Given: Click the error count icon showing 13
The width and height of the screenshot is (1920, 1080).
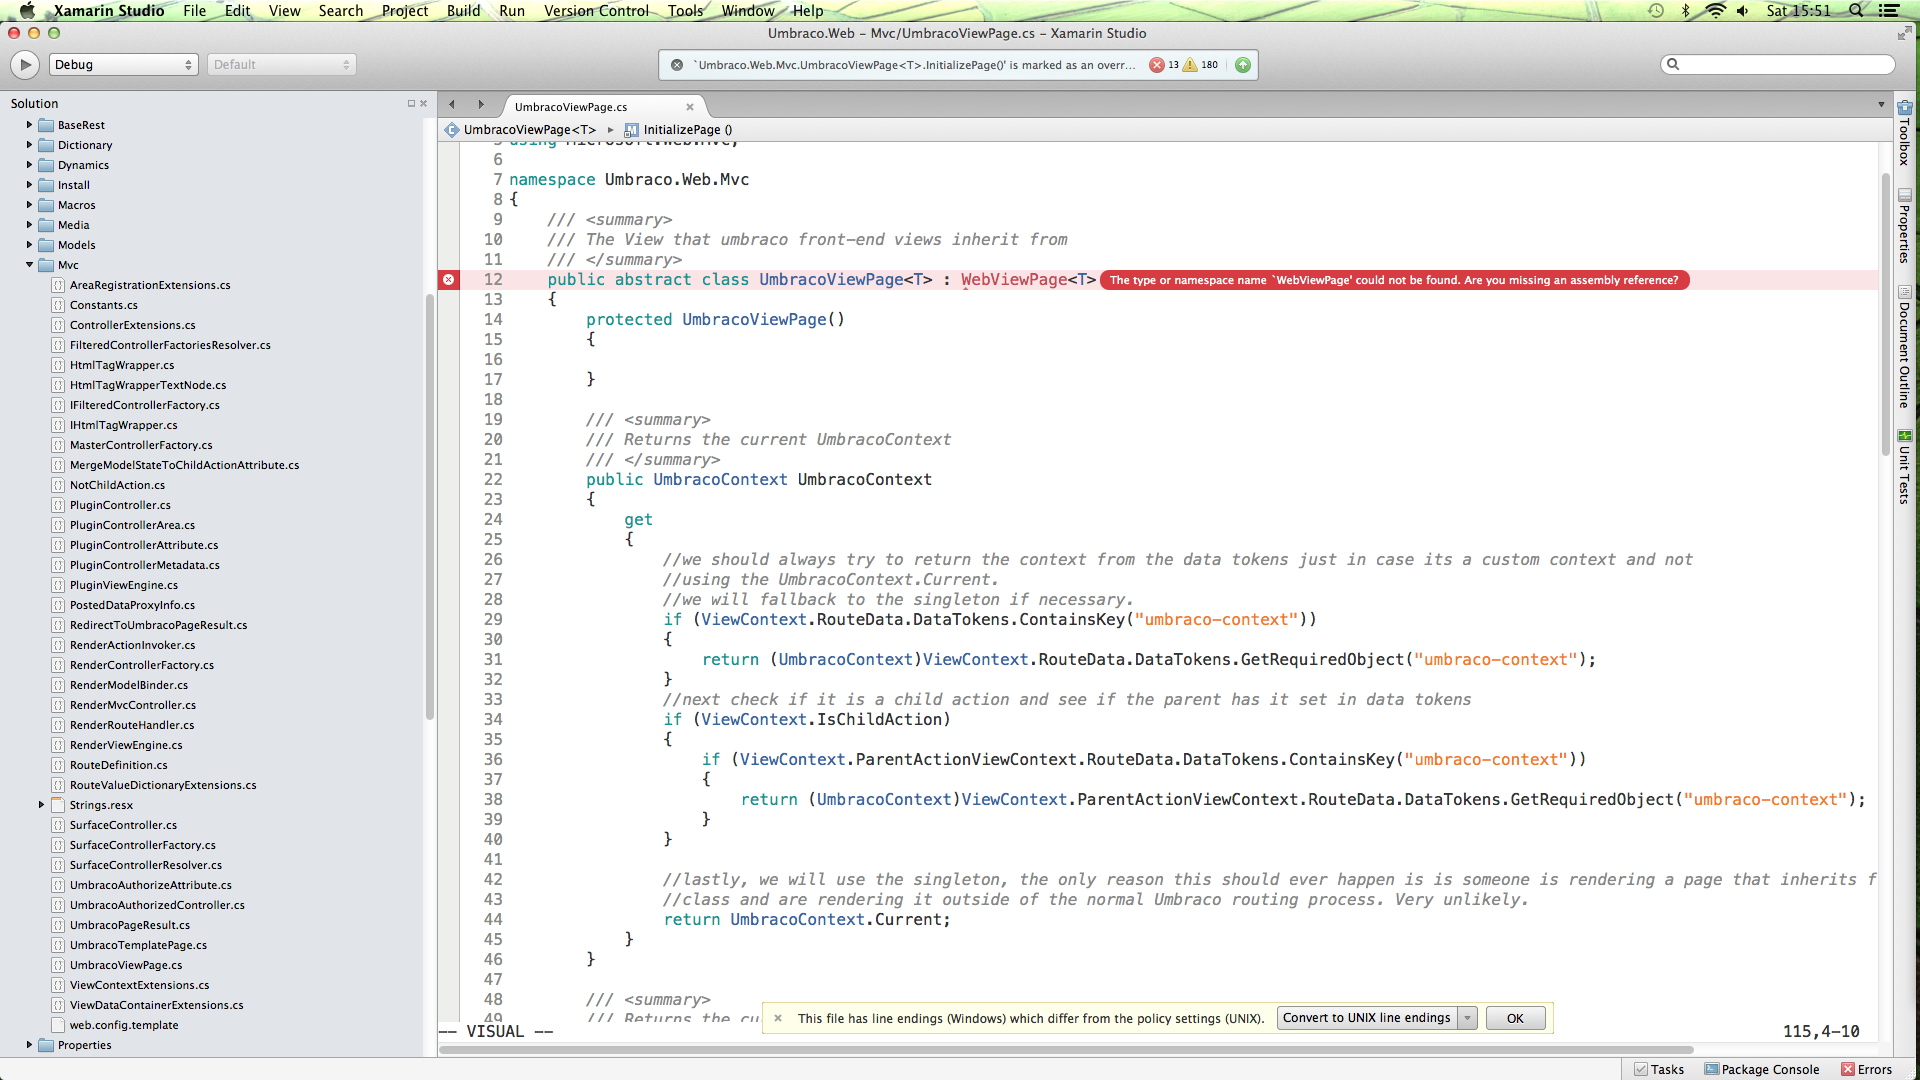Looking at the screenshot, I should [x=1157, y=65].
